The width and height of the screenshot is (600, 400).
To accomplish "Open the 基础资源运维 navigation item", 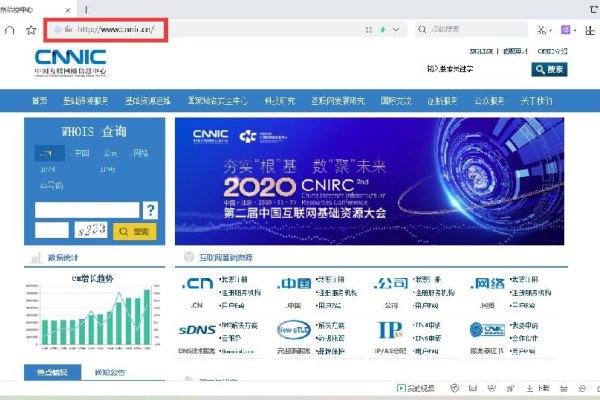I will pos(148,101).
